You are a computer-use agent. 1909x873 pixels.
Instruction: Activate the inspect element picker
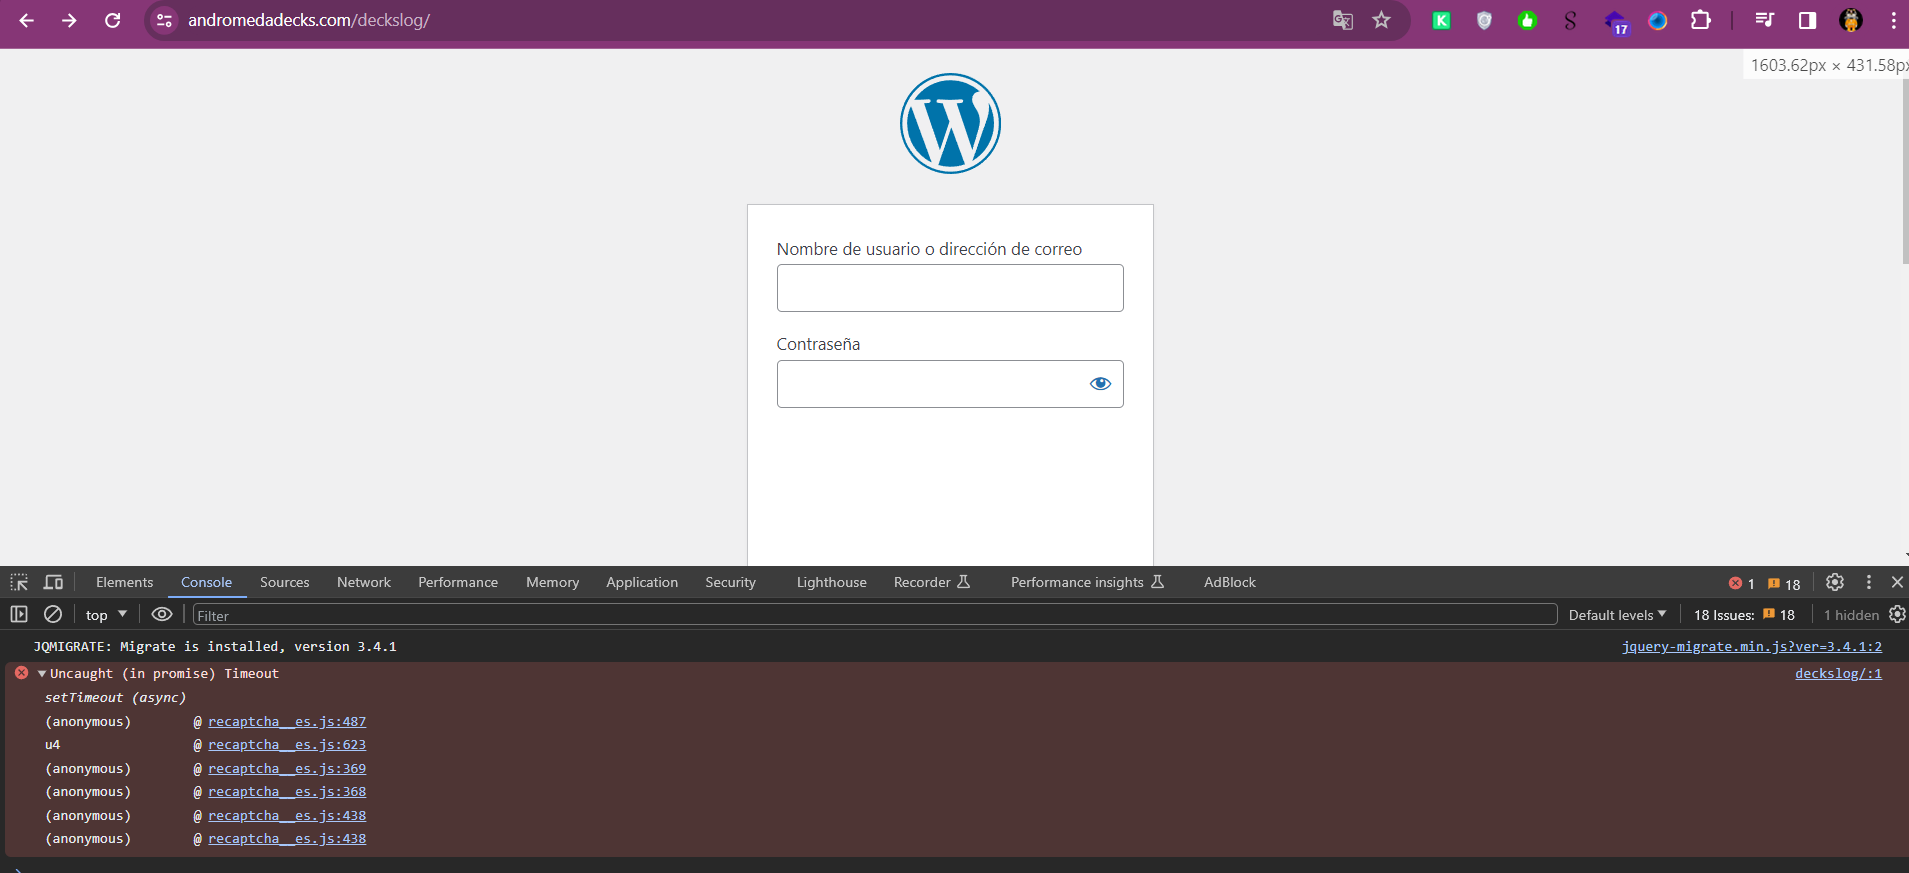pyautogui.click(x=19, y=582)
